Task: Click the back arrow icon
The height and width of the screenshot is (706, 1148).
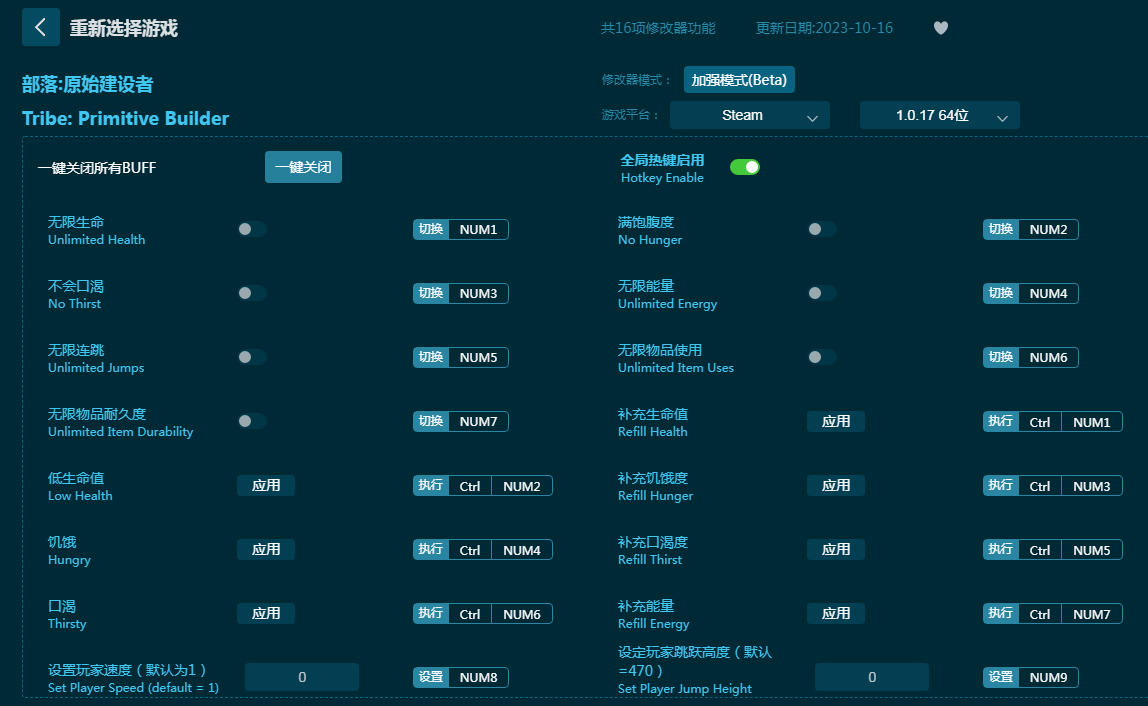Action: (x=40, y=27)
